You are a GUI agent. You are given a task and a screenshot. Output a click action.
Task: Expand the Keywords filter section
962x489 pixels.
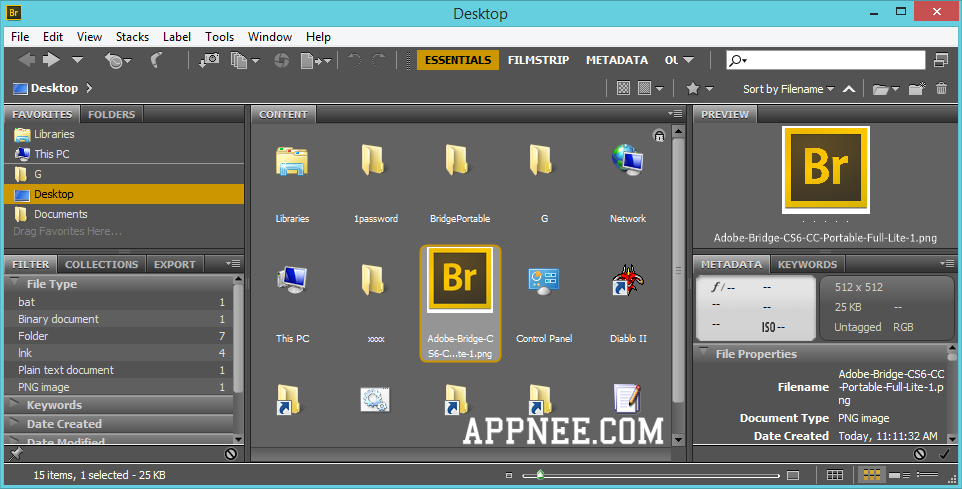(15, 404)
